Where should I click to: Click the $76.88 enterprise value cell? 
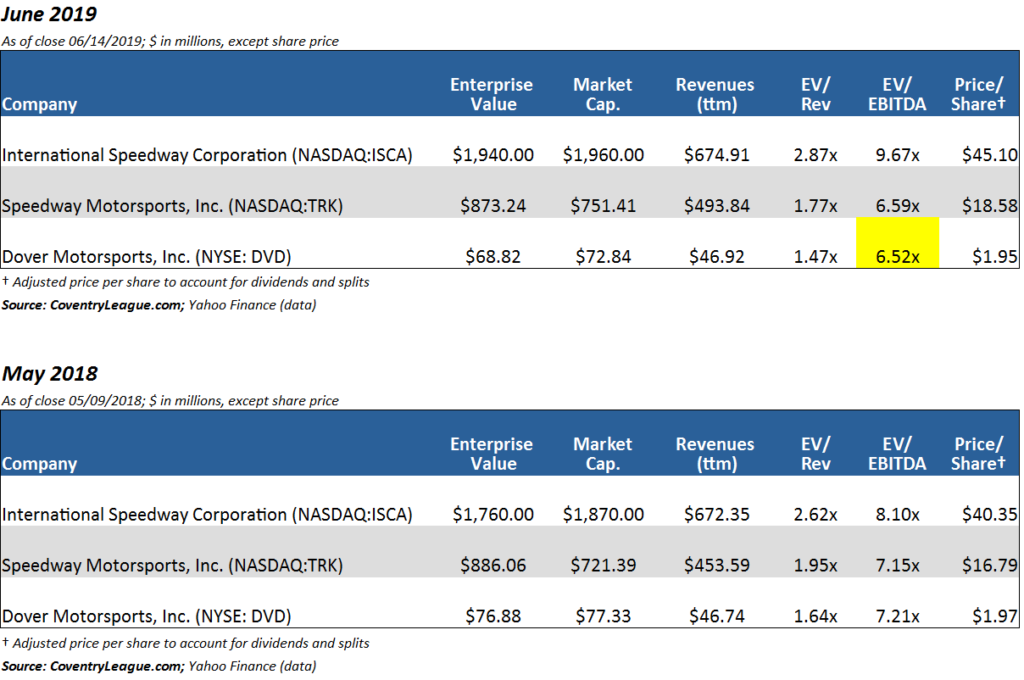pos(493,616)
